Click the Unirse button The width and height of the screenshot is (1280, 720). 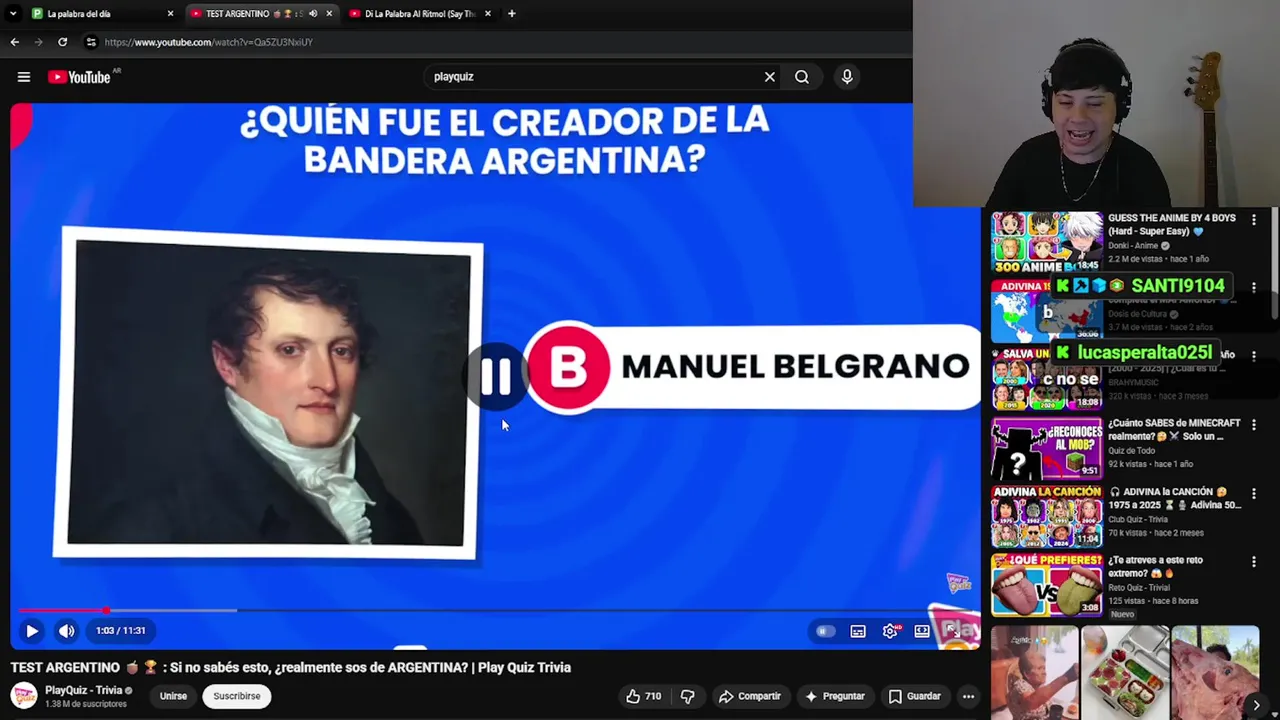173,696
